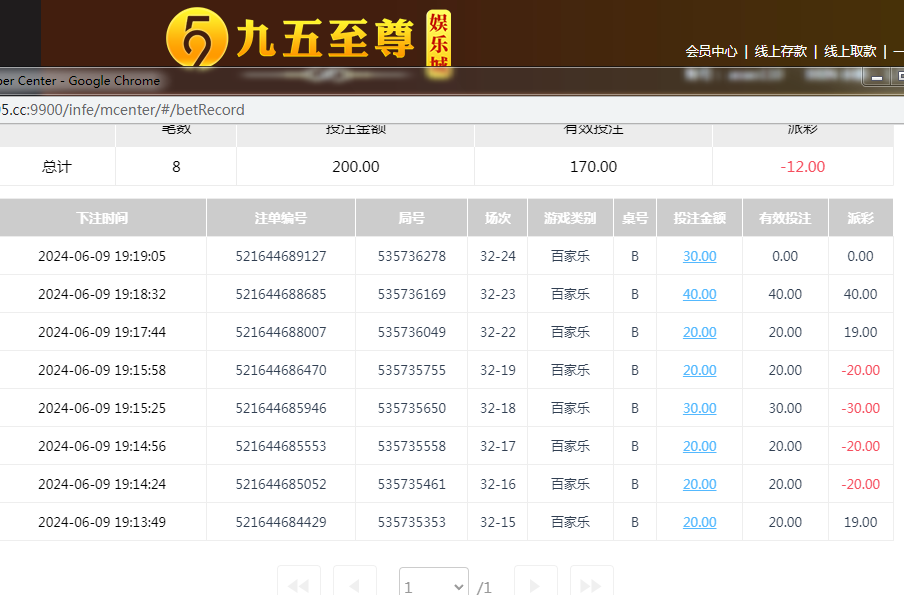Screen dimensions: 904x595
Task: Open the page number dropdown
Action: (x=433, y=586)
